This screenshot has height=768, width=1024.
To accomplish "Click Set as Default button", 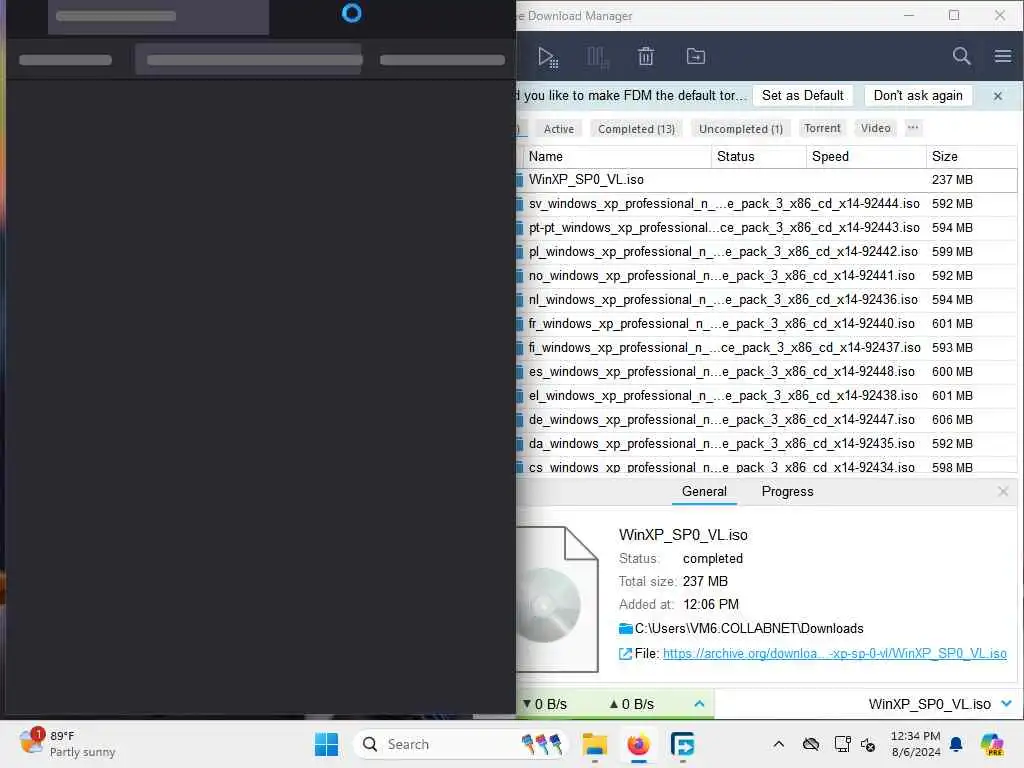I will click(803, 95).
